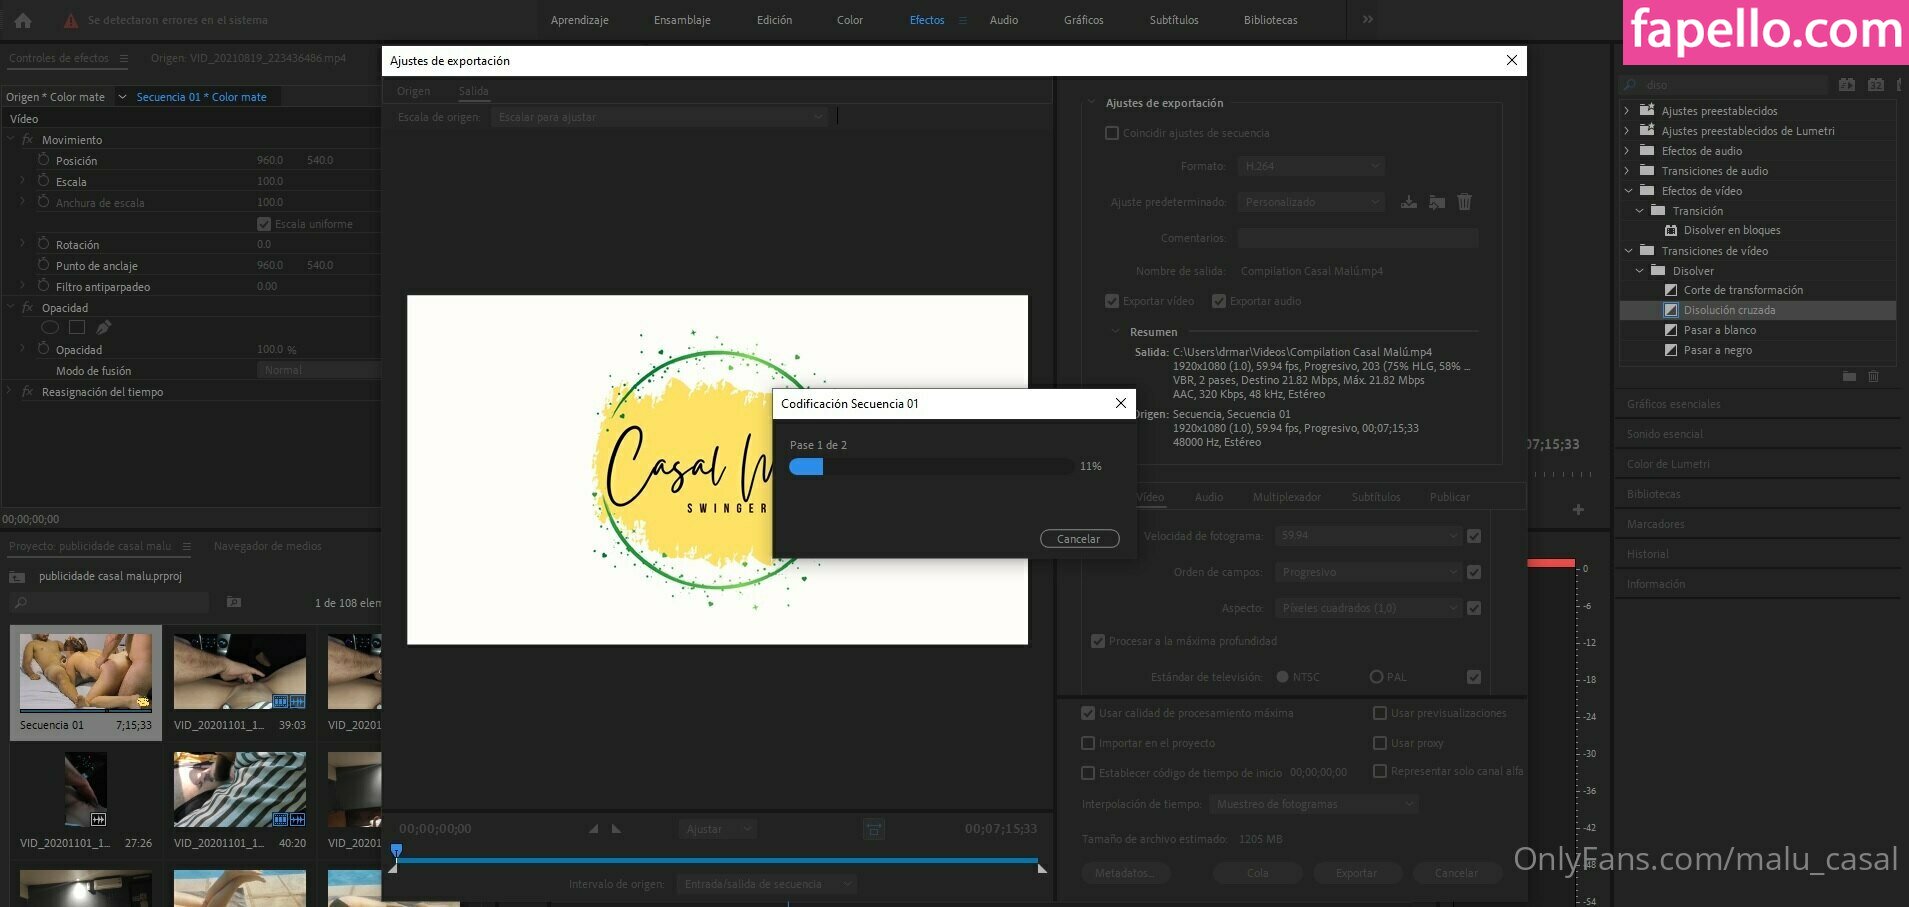Click the plus button beside the timeline
This screenshot has width=1909, height=907.
[x=1578, y=510]
